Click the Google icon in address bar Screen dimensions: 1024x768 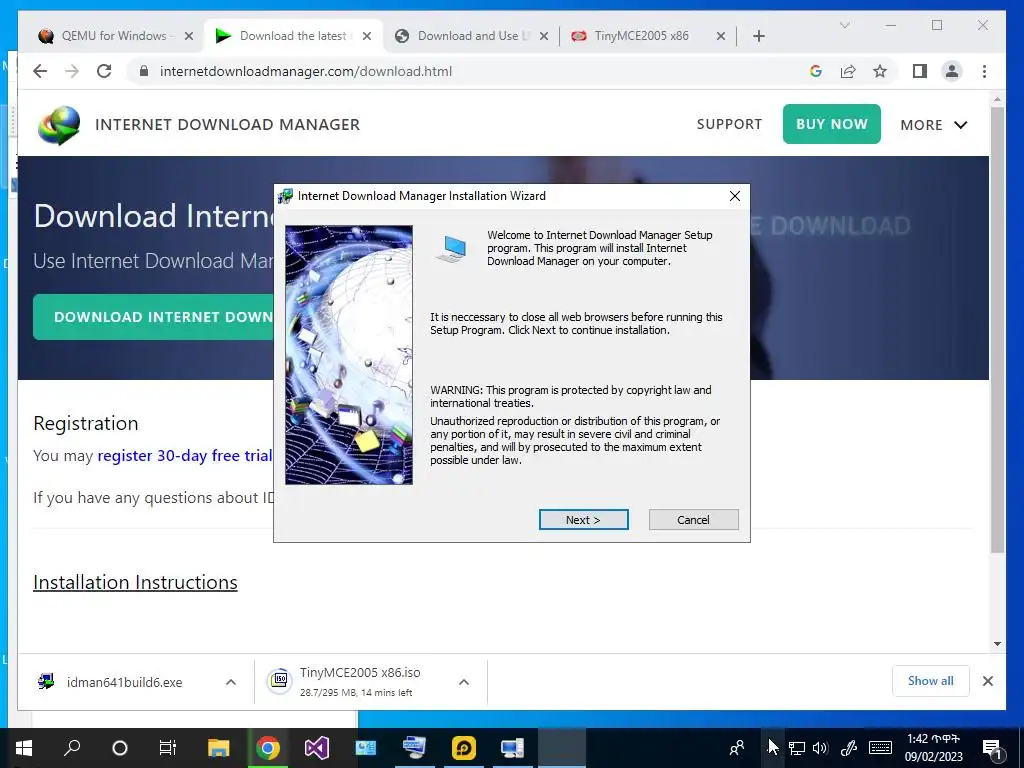click(816, 71)
